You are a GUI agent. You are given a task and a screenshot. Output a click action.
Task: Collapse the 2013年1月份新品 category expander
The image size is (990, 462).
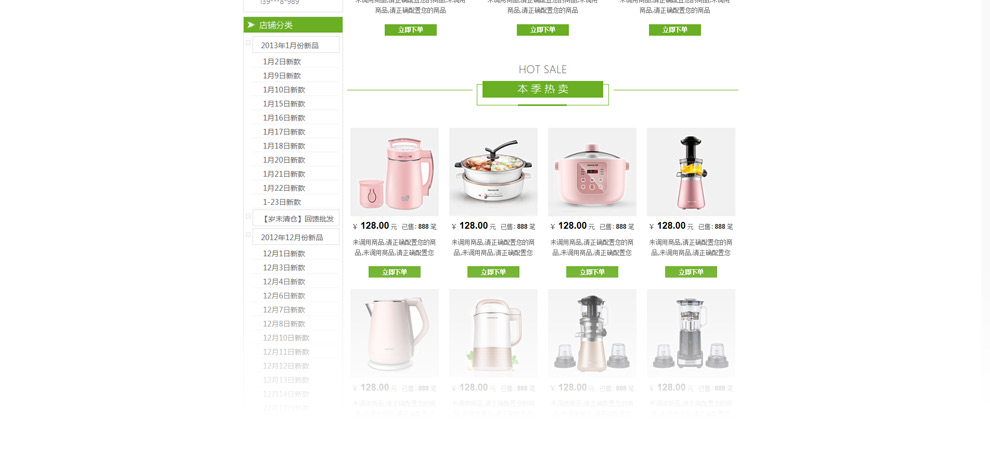click(x=248, y=44)
